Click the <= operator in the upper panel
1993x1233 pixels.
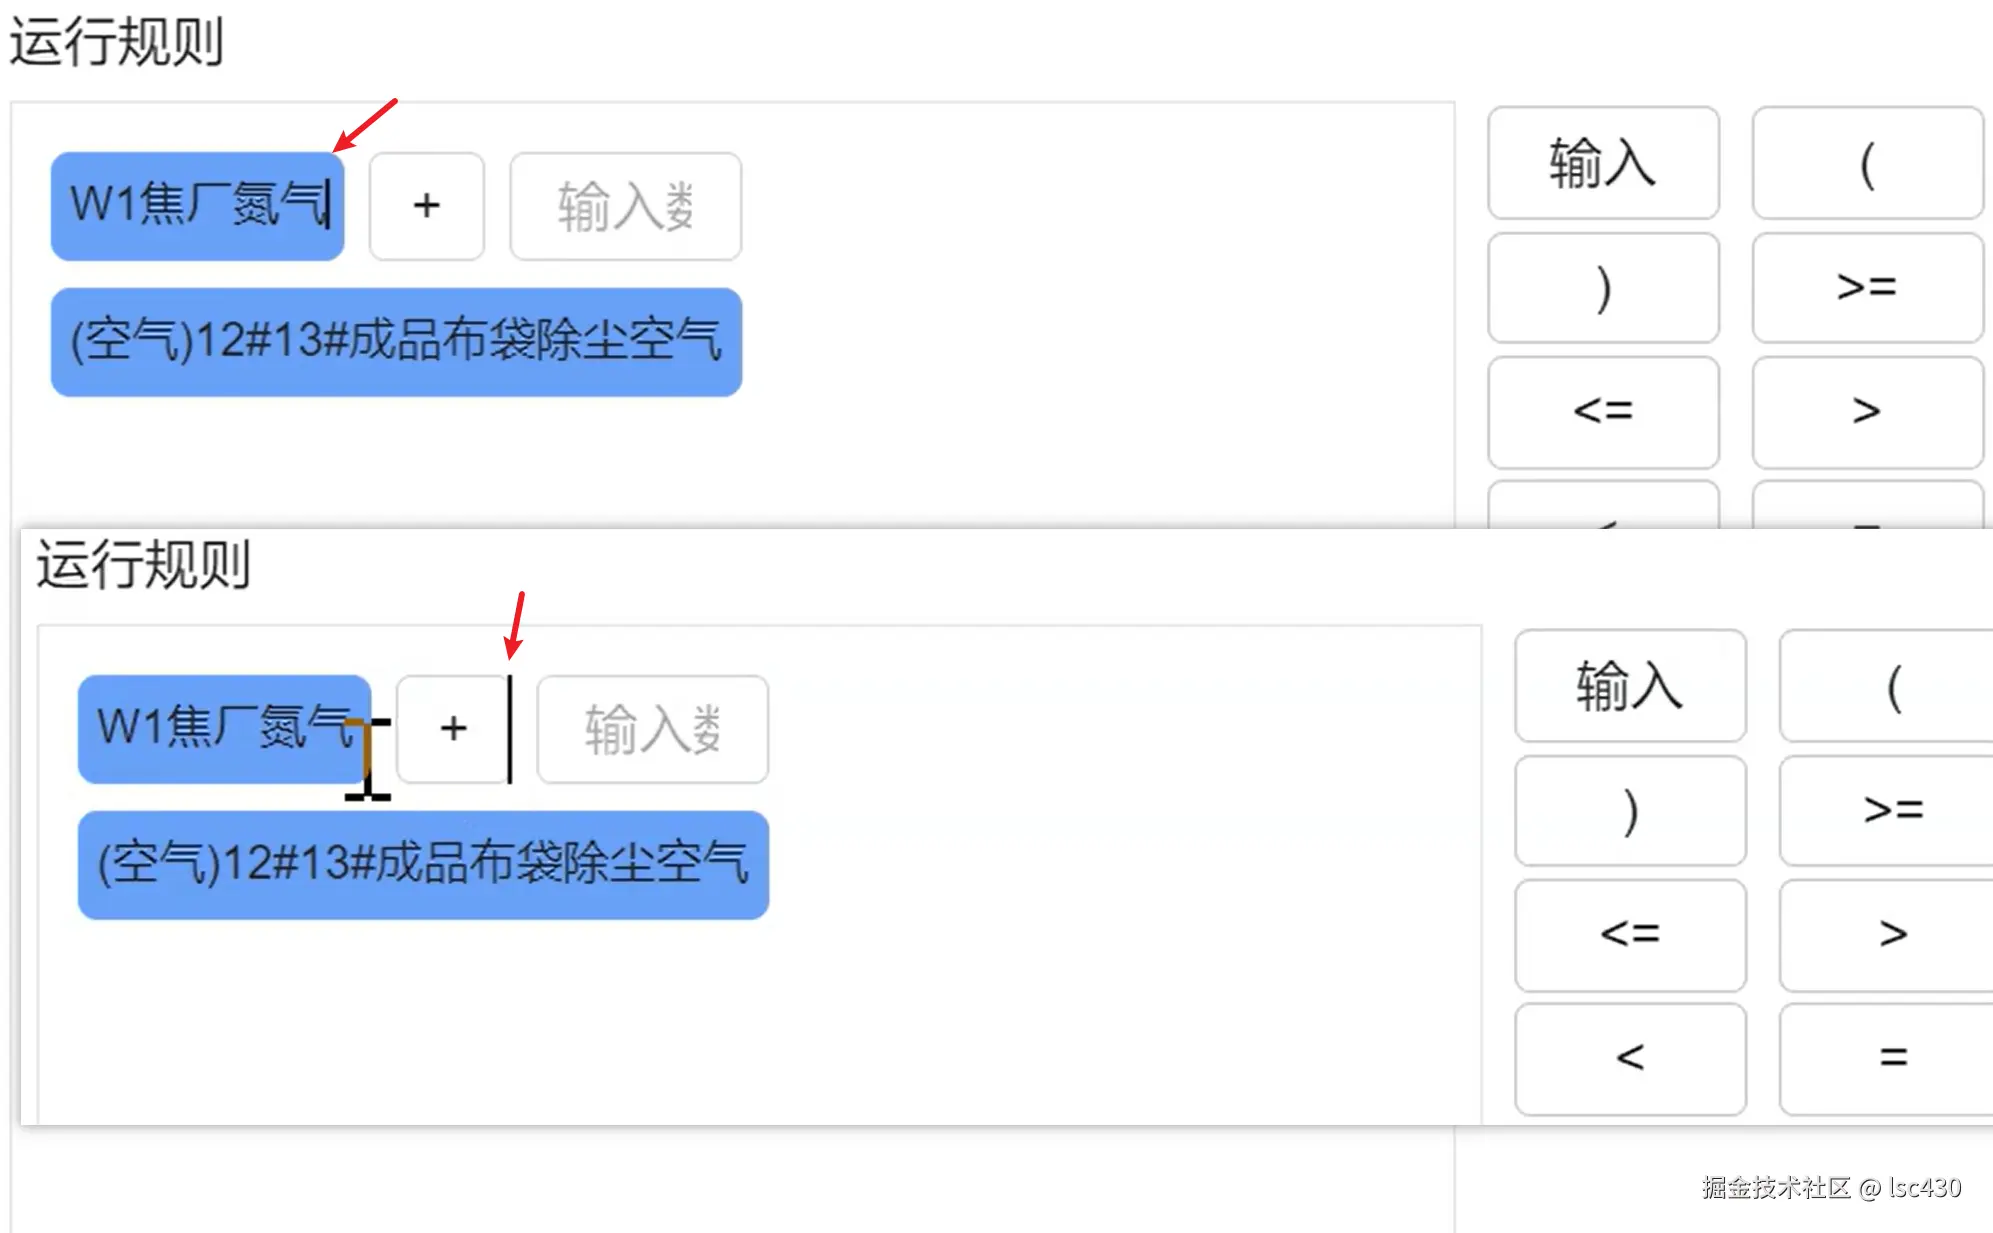click(1602, 411)
